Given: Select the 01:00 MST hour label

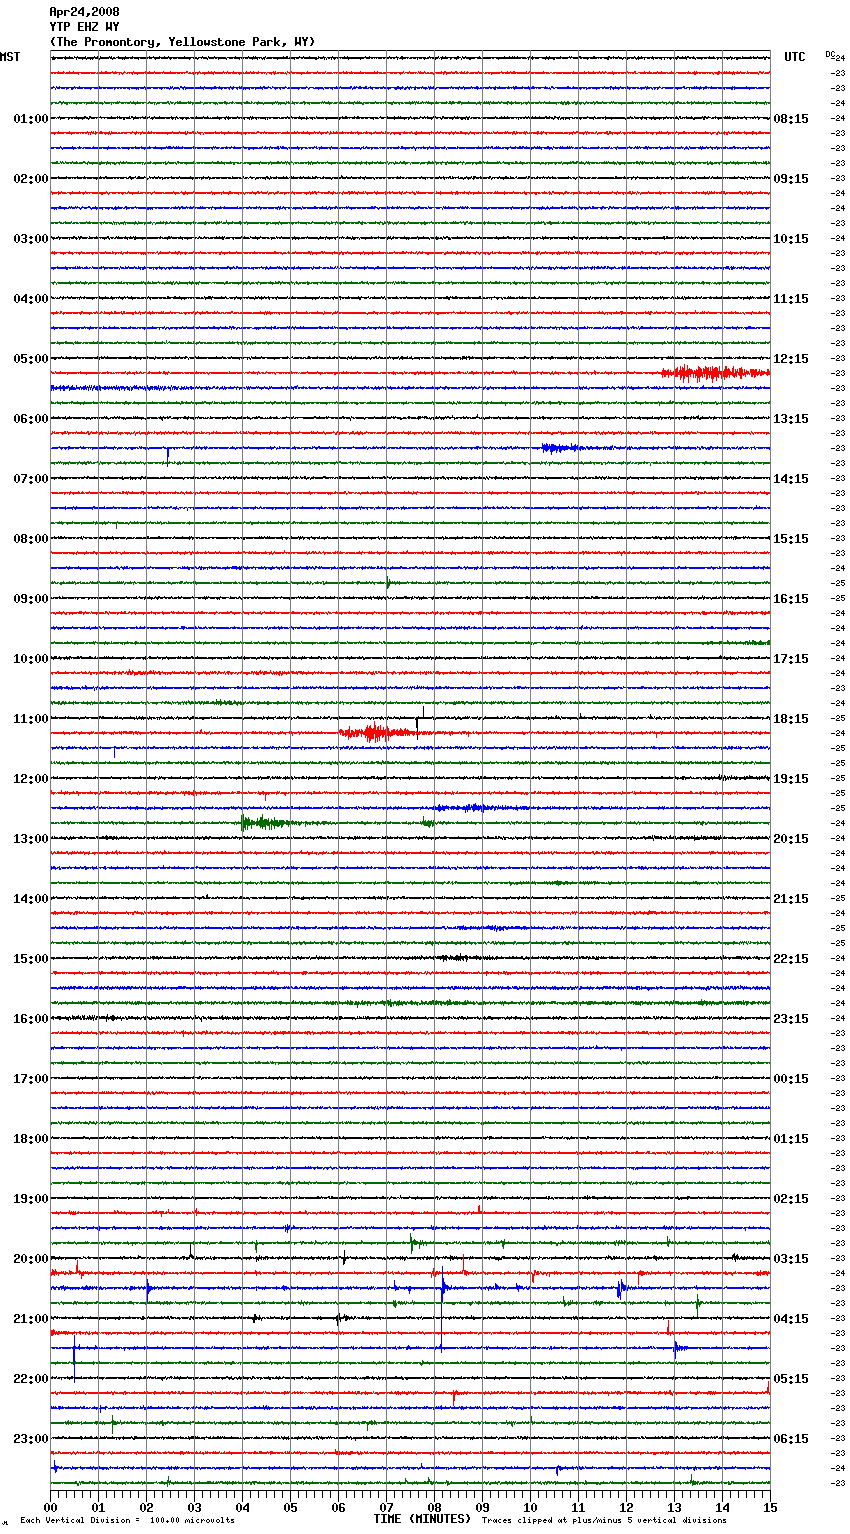Looking at the screenshot, I should click(30, 119).
